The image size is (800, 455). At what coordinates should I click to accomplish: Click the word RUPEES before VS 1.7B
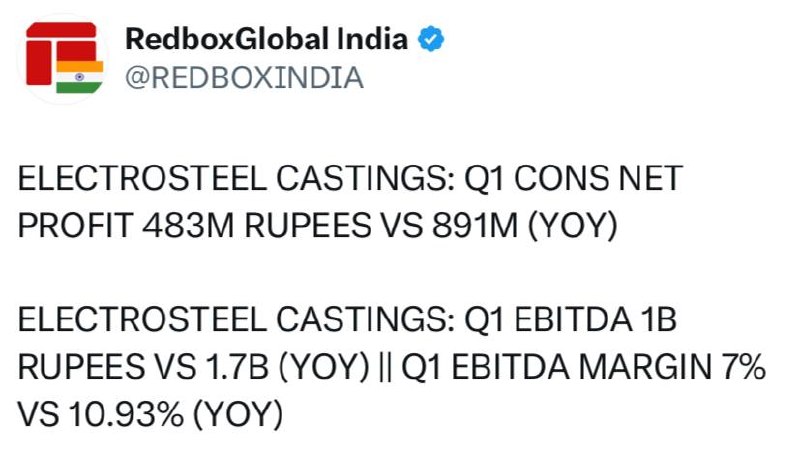[81, 367]
